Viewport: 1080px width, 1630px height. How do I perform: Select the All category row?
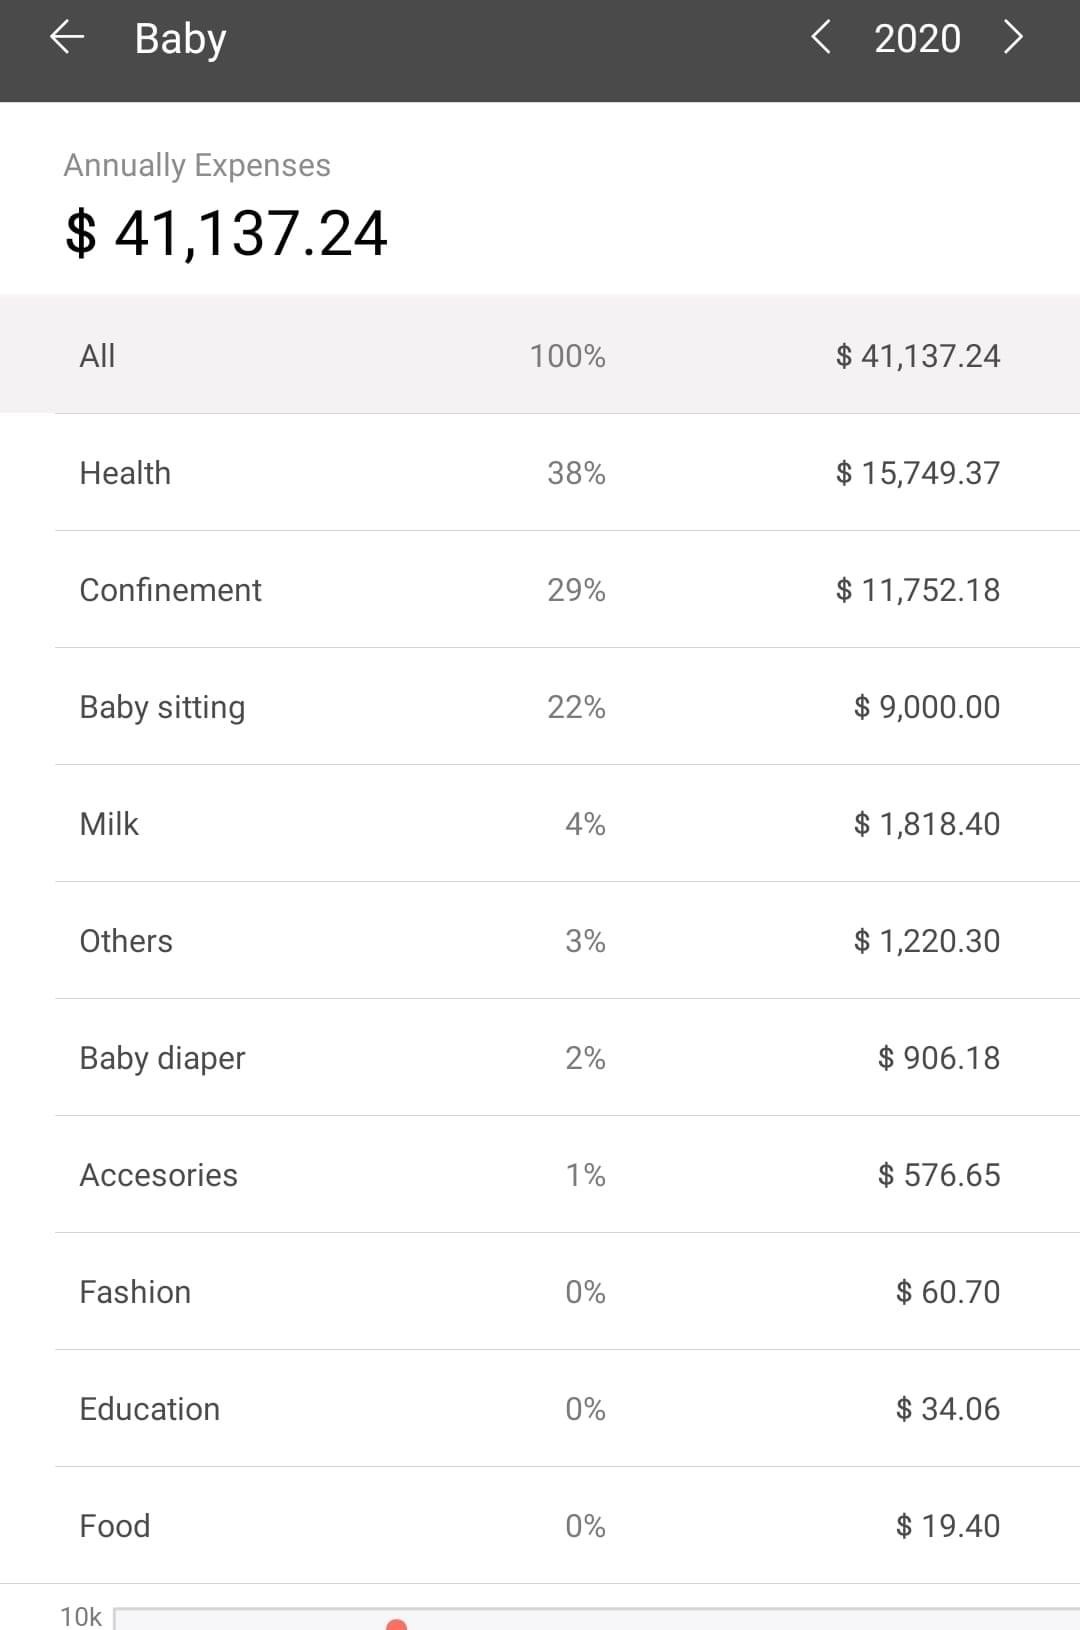click(x=540, y=355)
